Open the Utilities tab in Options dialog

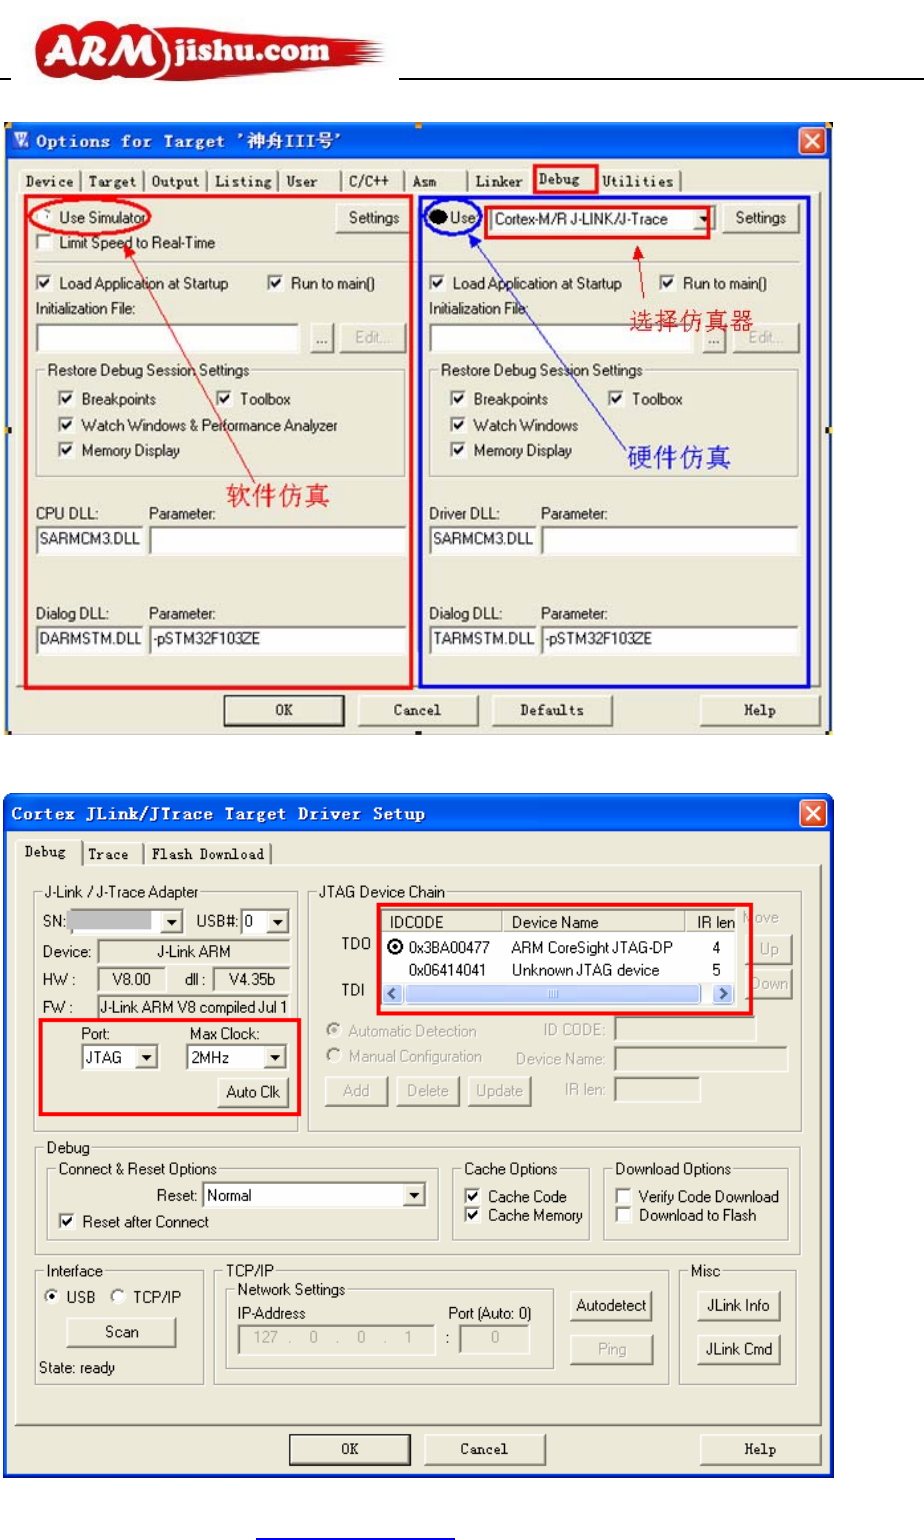click(638, 181)
